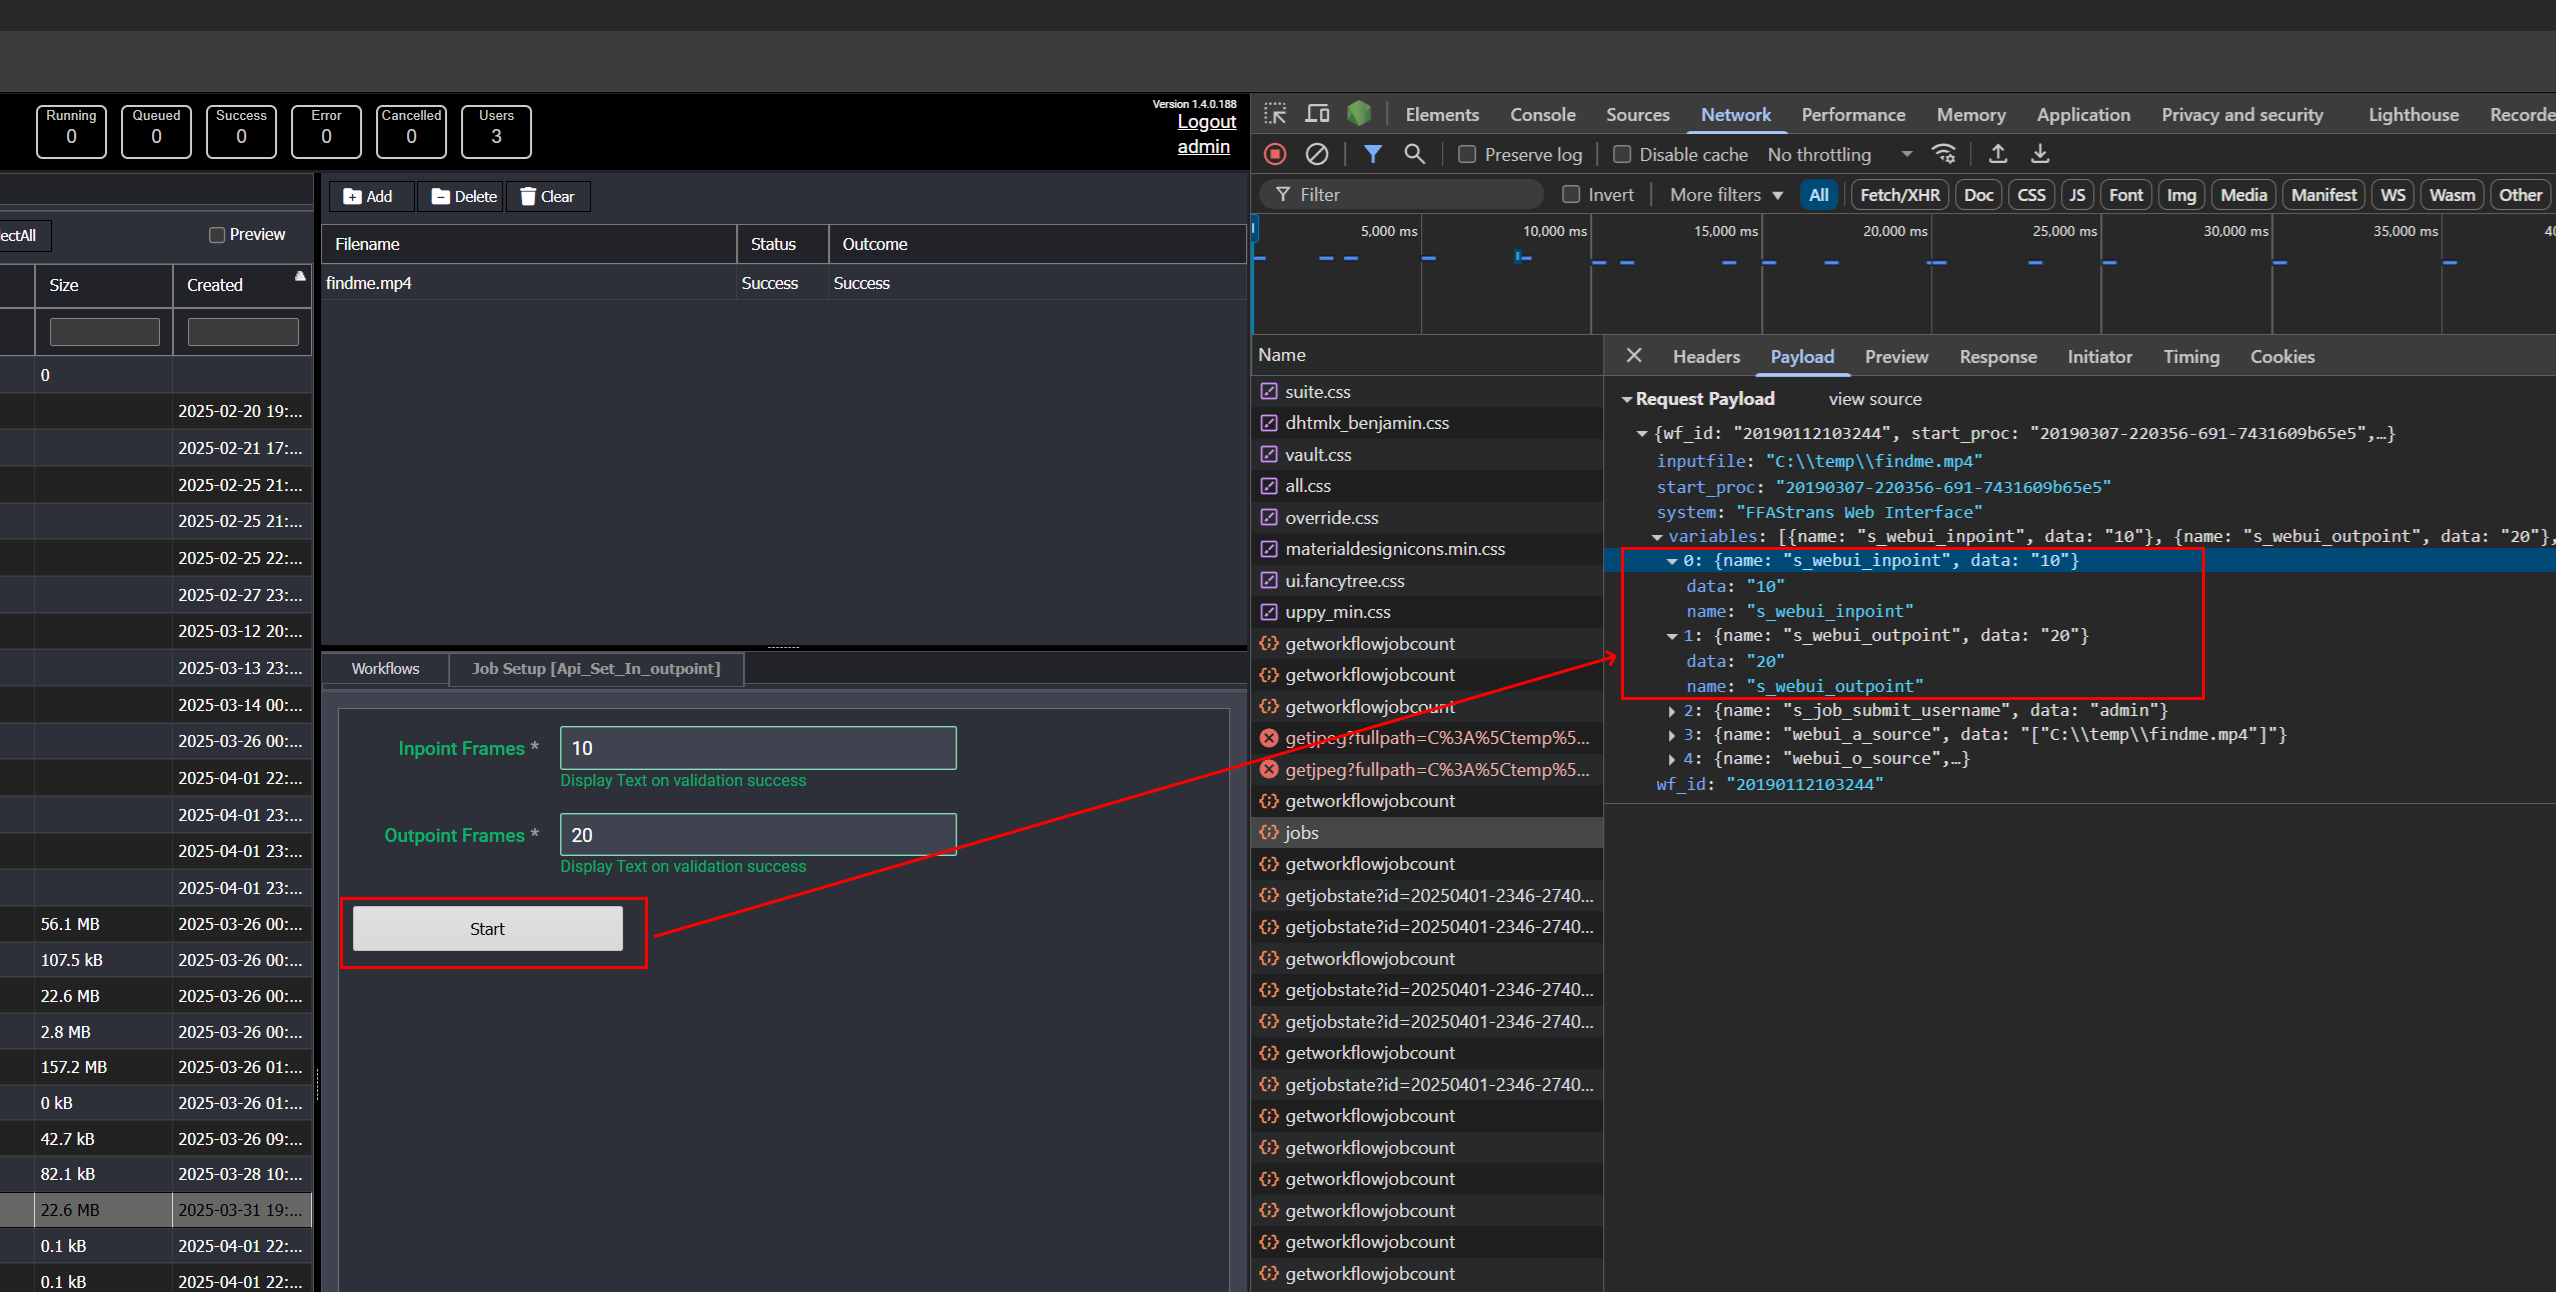Open the More filters dropdown
The image size is (2556, 1292).
pyautogui.click(x=1726, y=195)
